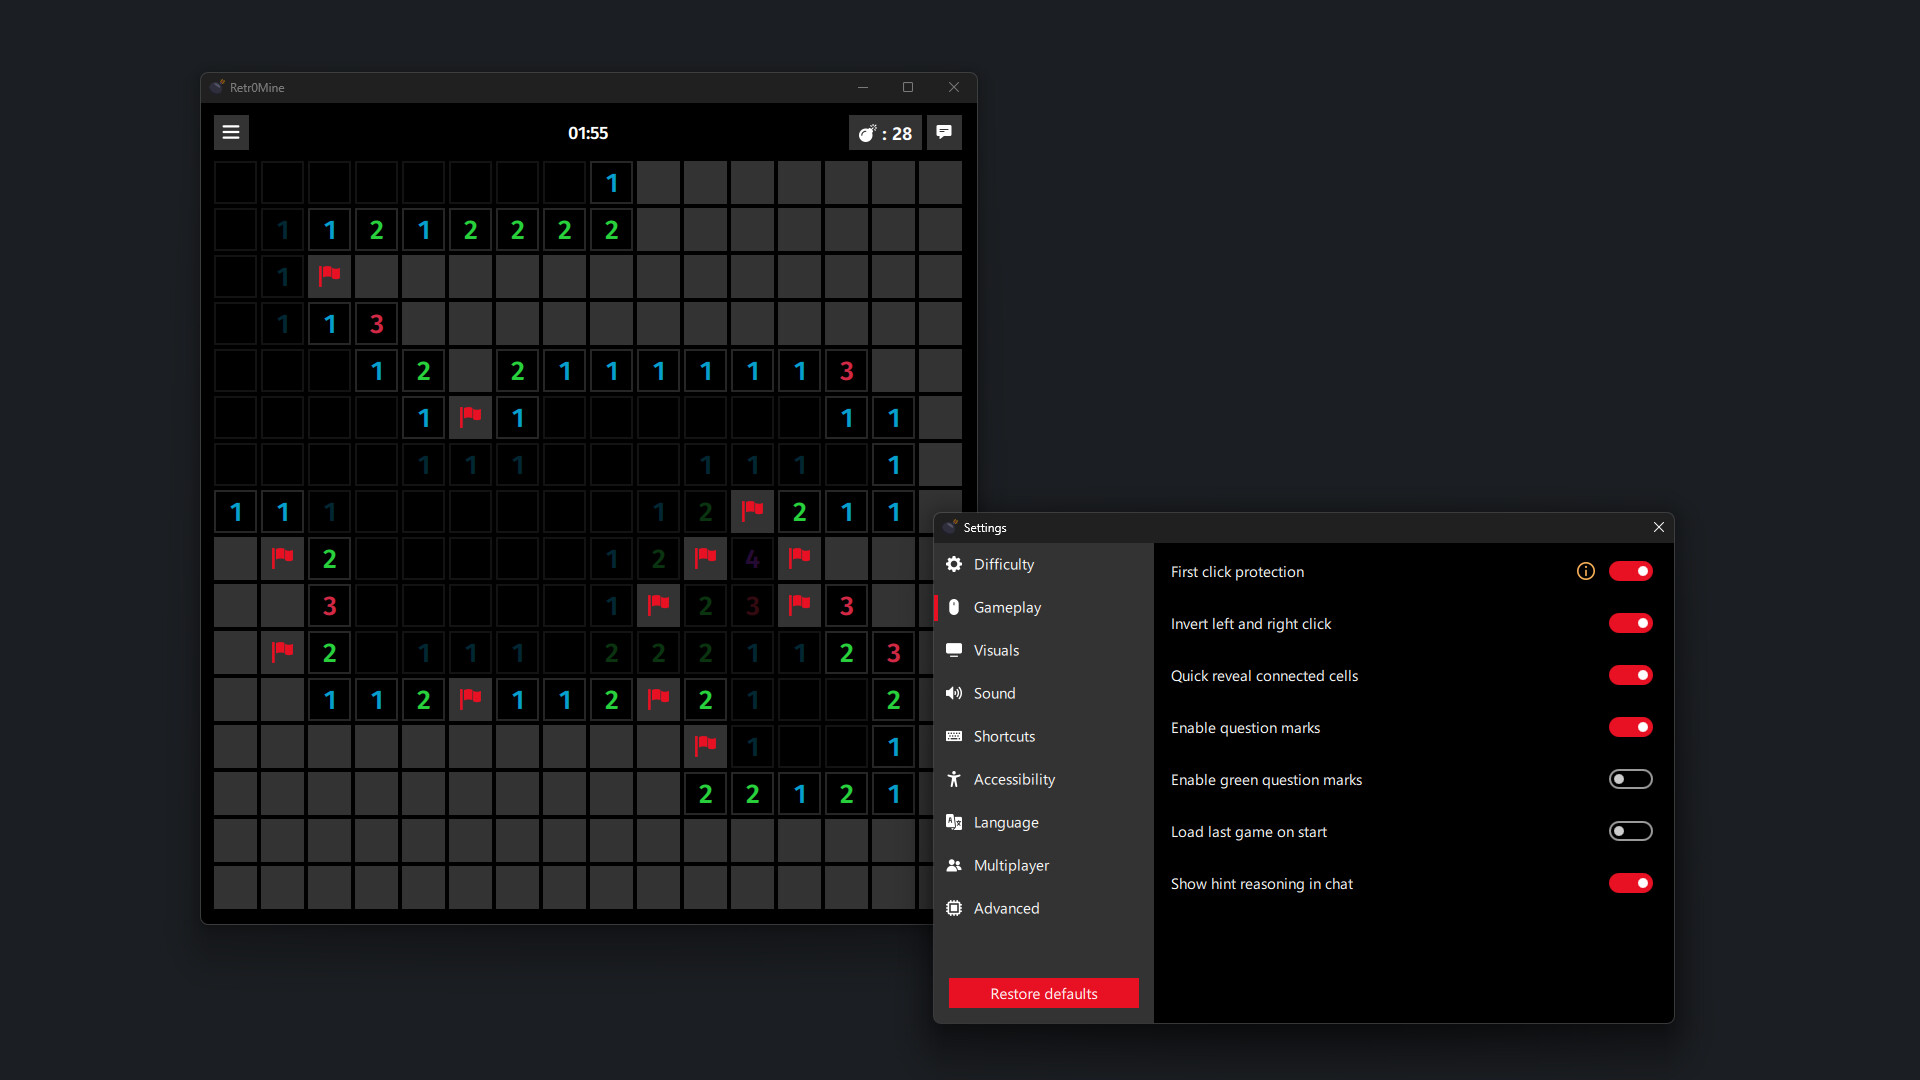Image resolution: width=1920 pixels, height=1080 pixels.
Task: Open the chat panel via the speech bubble icon
Action: click(x=944, y=132)
